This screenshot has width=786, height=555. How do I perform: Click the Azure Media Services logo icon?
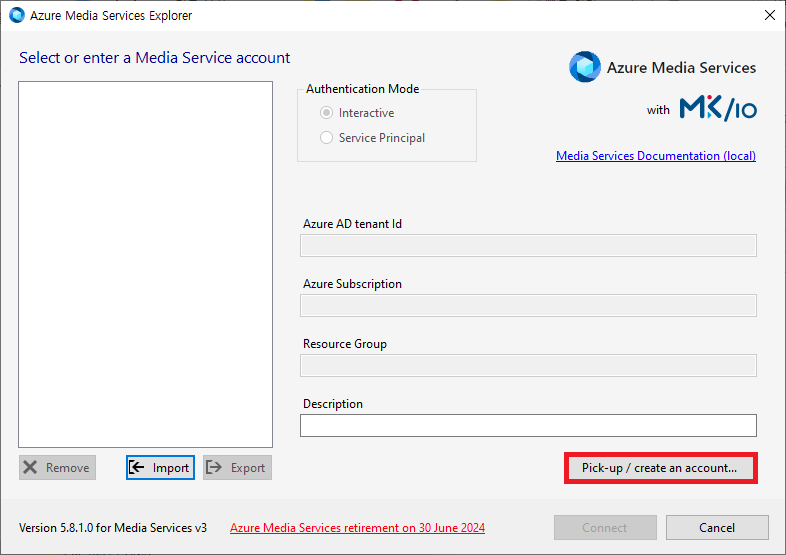pos(584,67)
